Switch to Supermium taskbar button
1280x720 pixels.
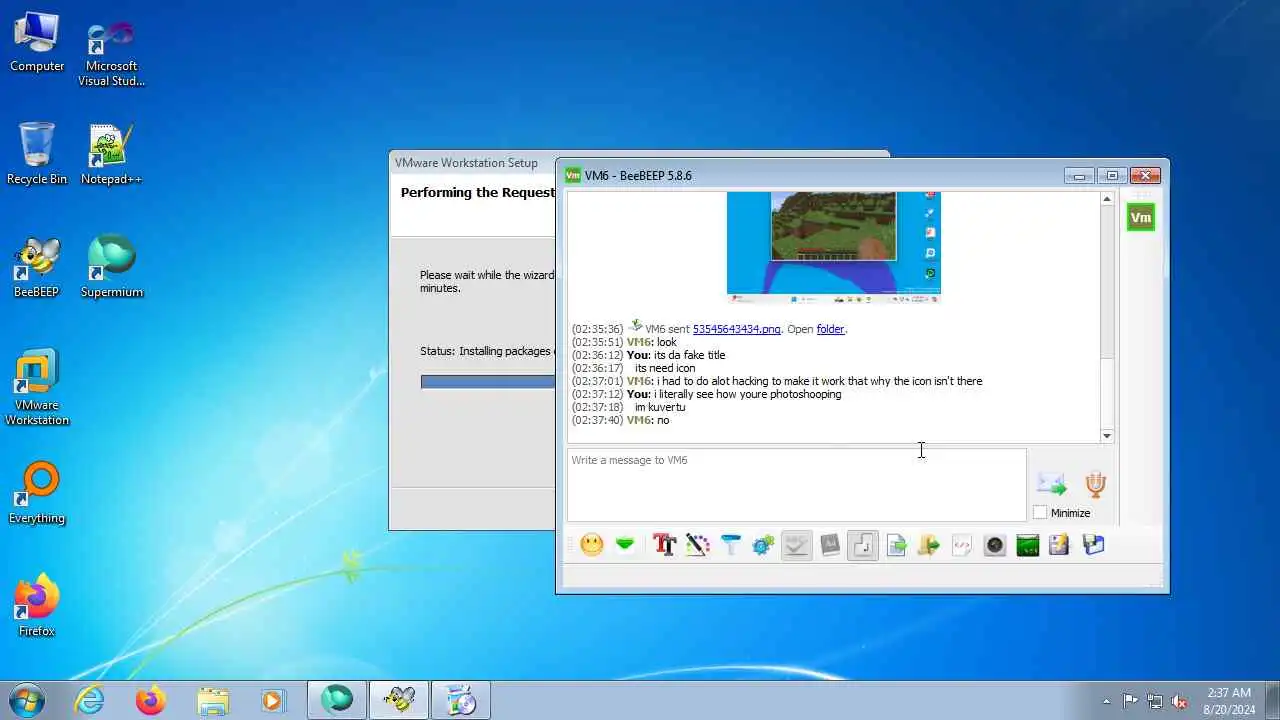tap(337, 701)
